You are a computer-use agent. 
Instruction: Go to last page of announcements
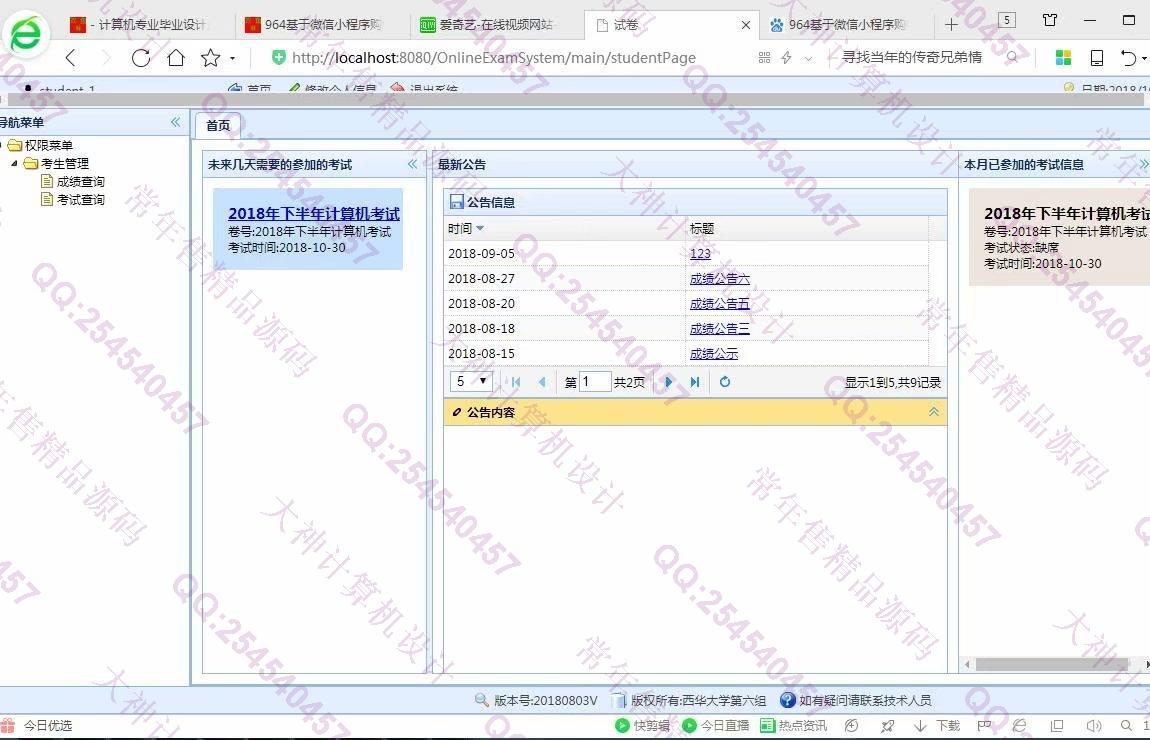(x=695, y=381)
